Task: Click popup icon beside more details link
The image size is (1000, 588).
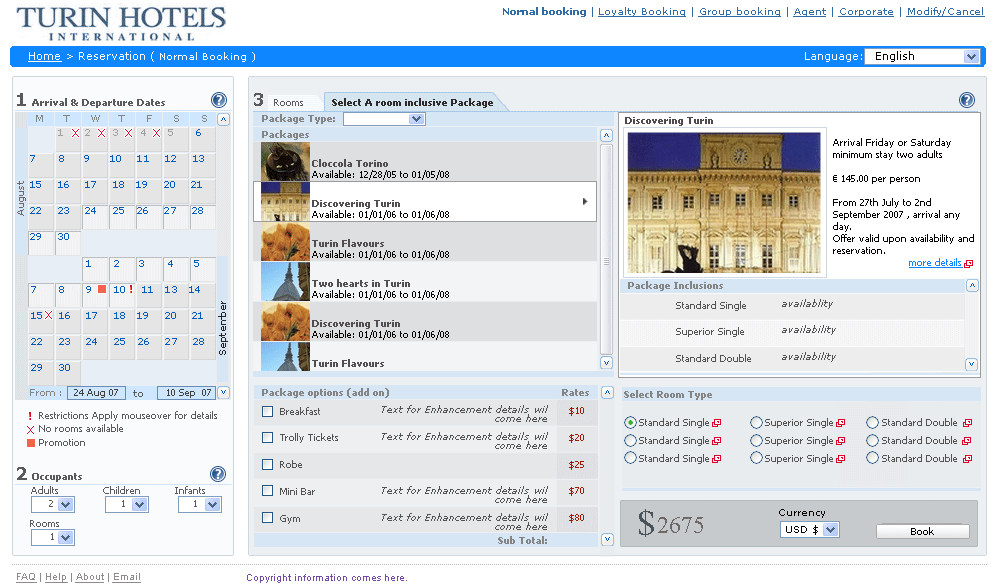Action: click(968, 264)
